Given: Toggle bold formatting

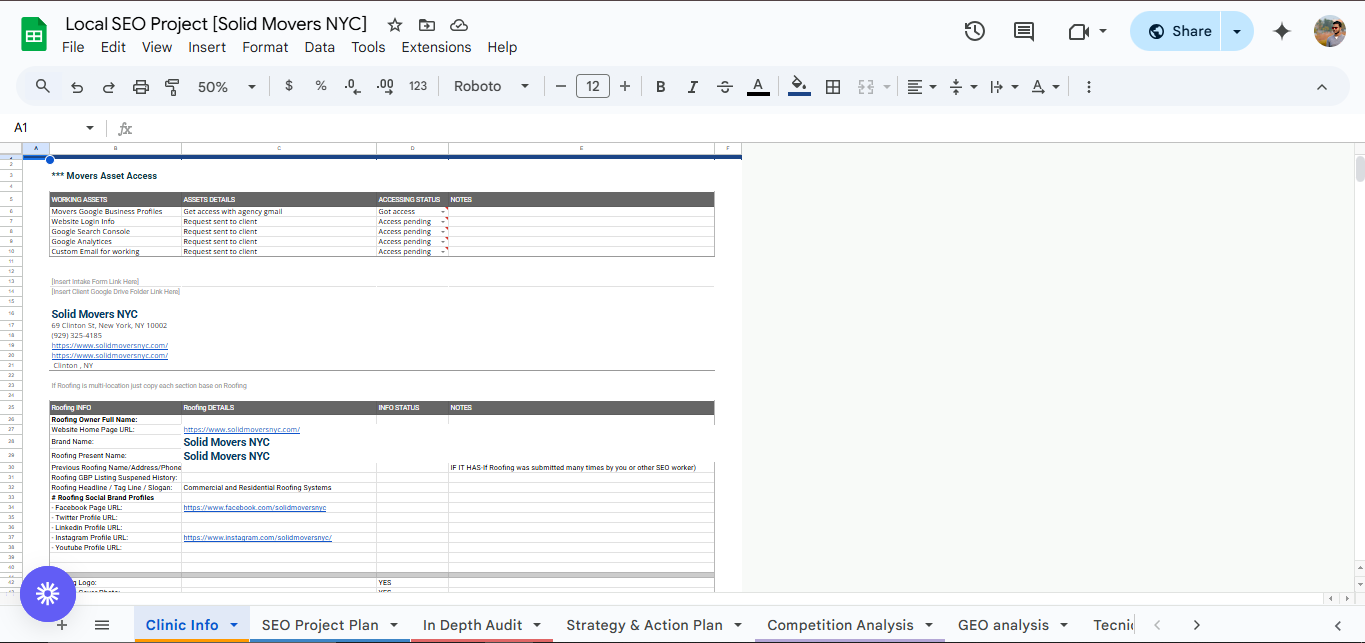Looking at the screenshot, I should point(660,86).
